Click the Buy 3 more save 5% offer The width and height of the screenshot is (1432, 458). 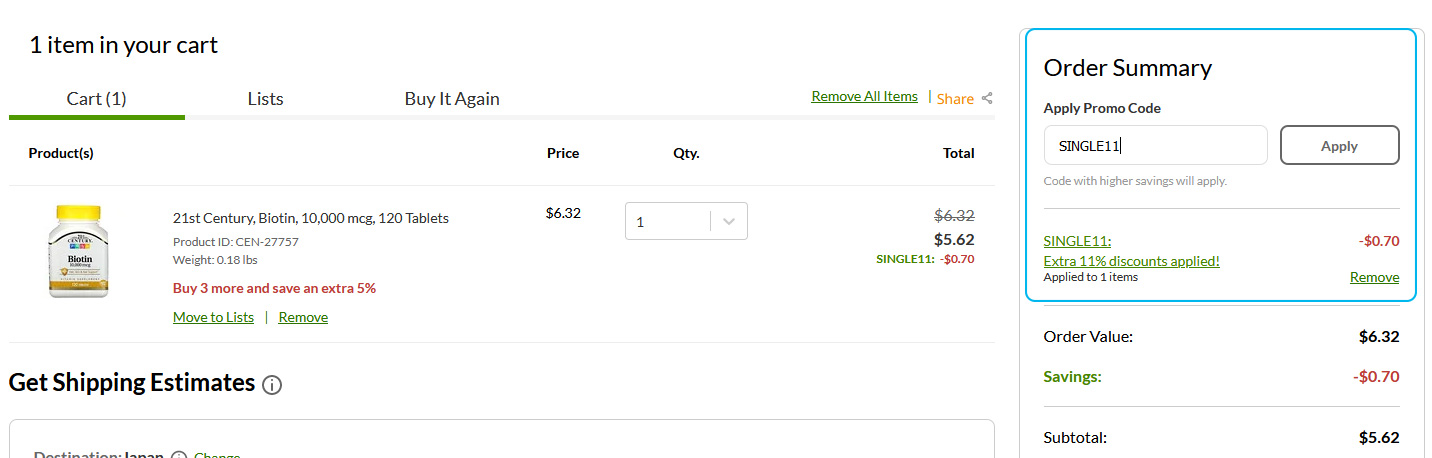point(274,288)
